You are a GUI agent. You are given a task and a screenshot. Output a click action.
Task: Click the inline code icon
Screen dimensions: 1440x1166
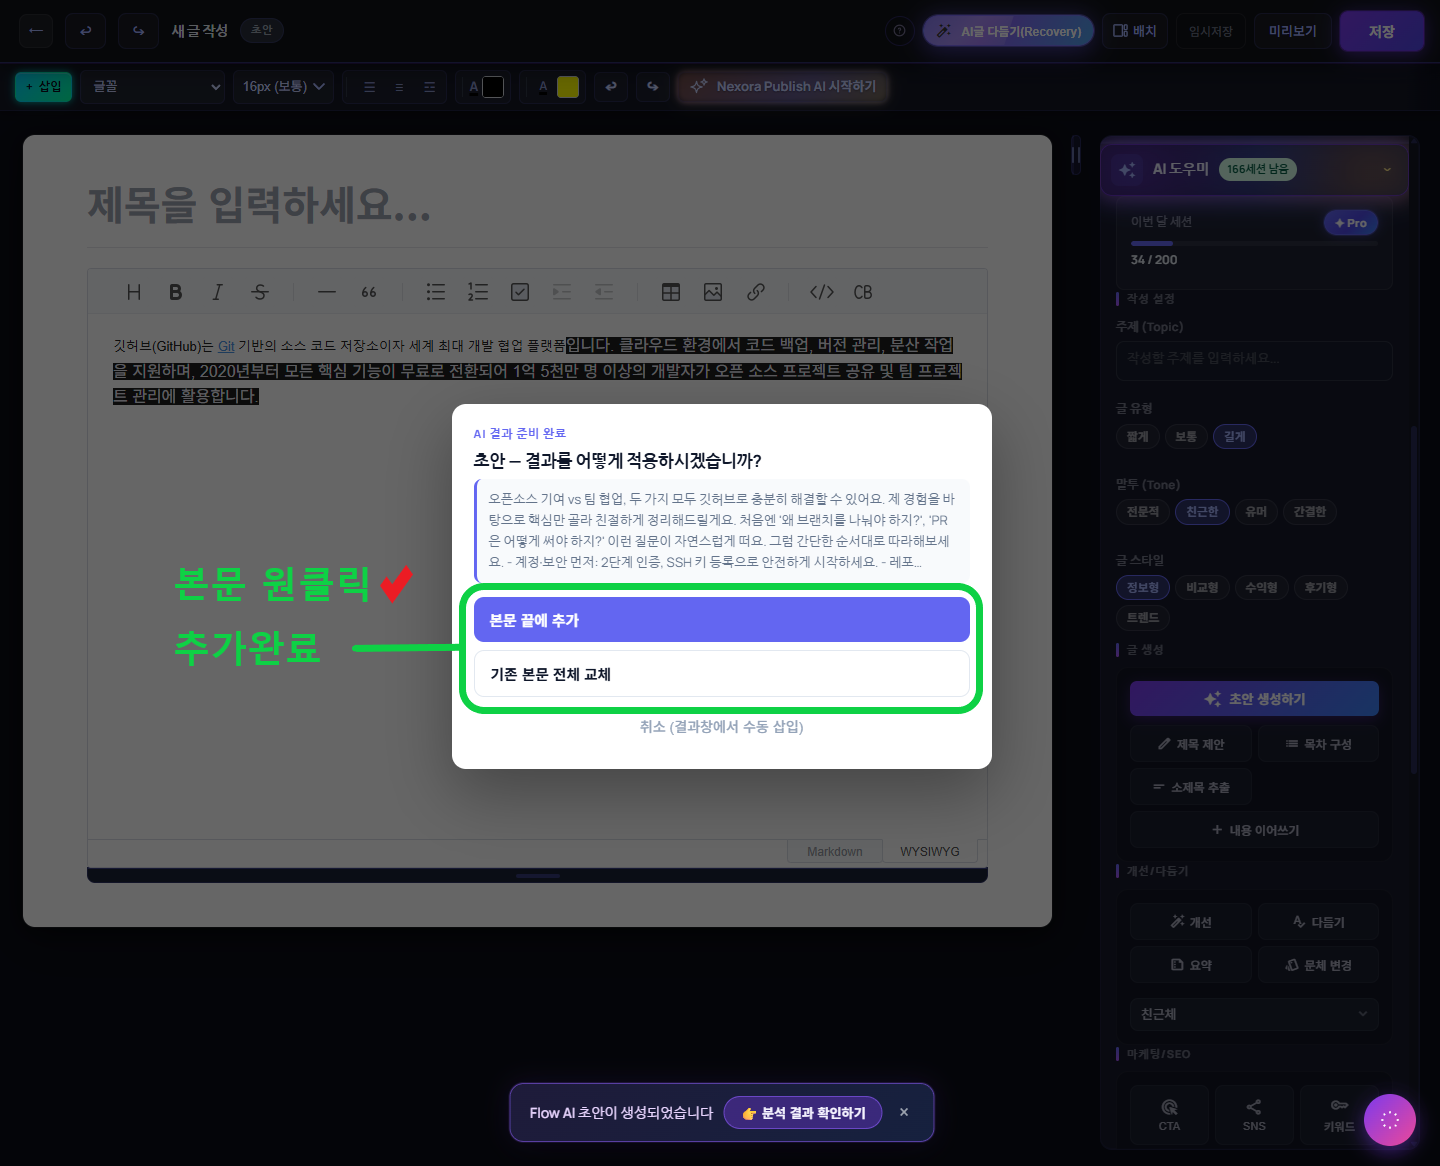pos(821,292)
